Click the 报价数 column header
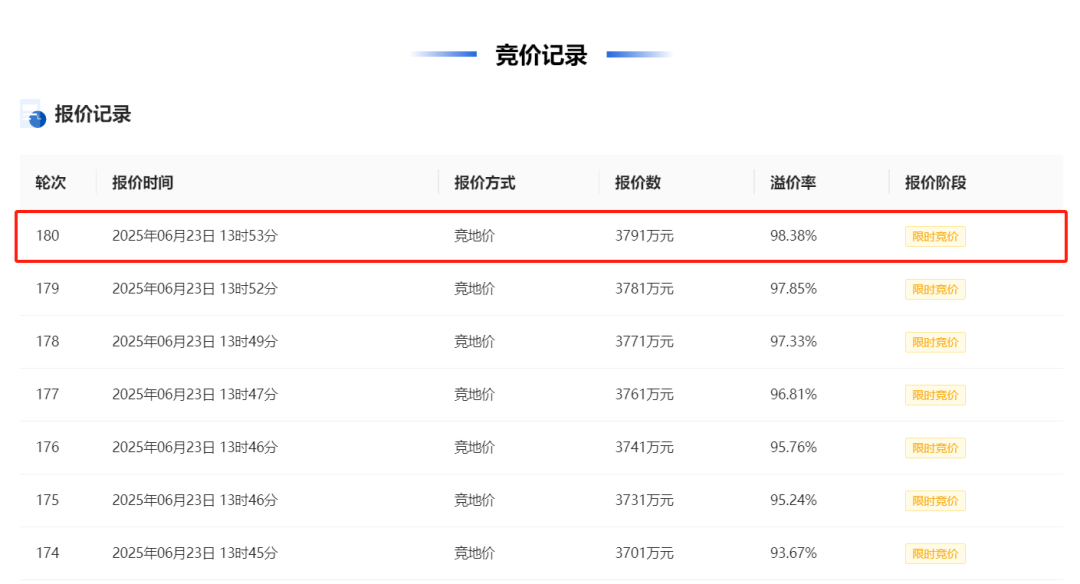The height and width of the screenshot is (584, 1080). coord(638,182)
